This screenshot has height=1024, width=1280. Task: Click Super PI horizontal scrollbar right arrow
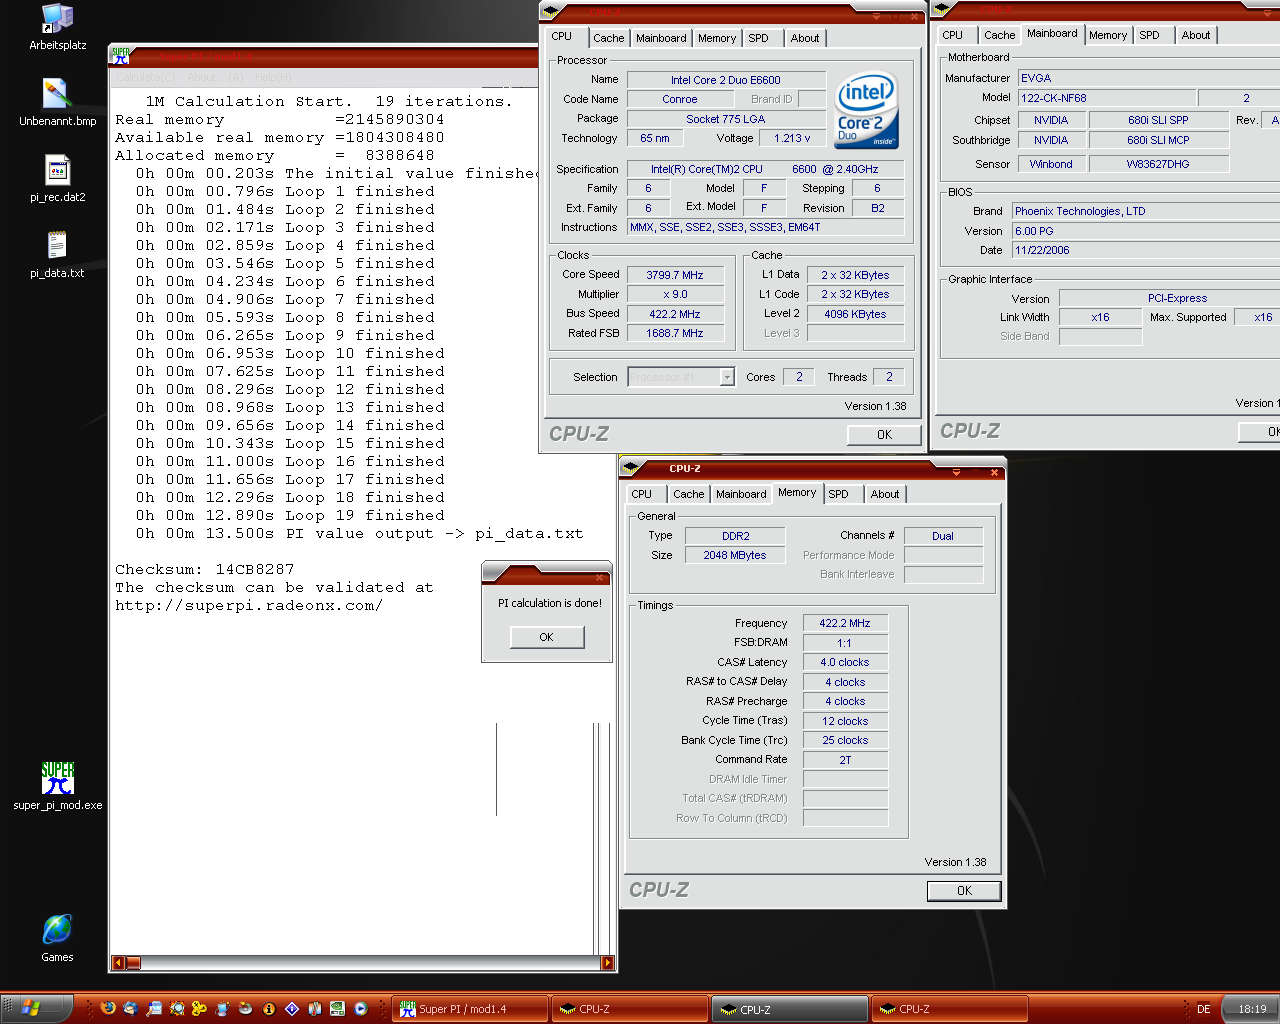click(607, 963)
